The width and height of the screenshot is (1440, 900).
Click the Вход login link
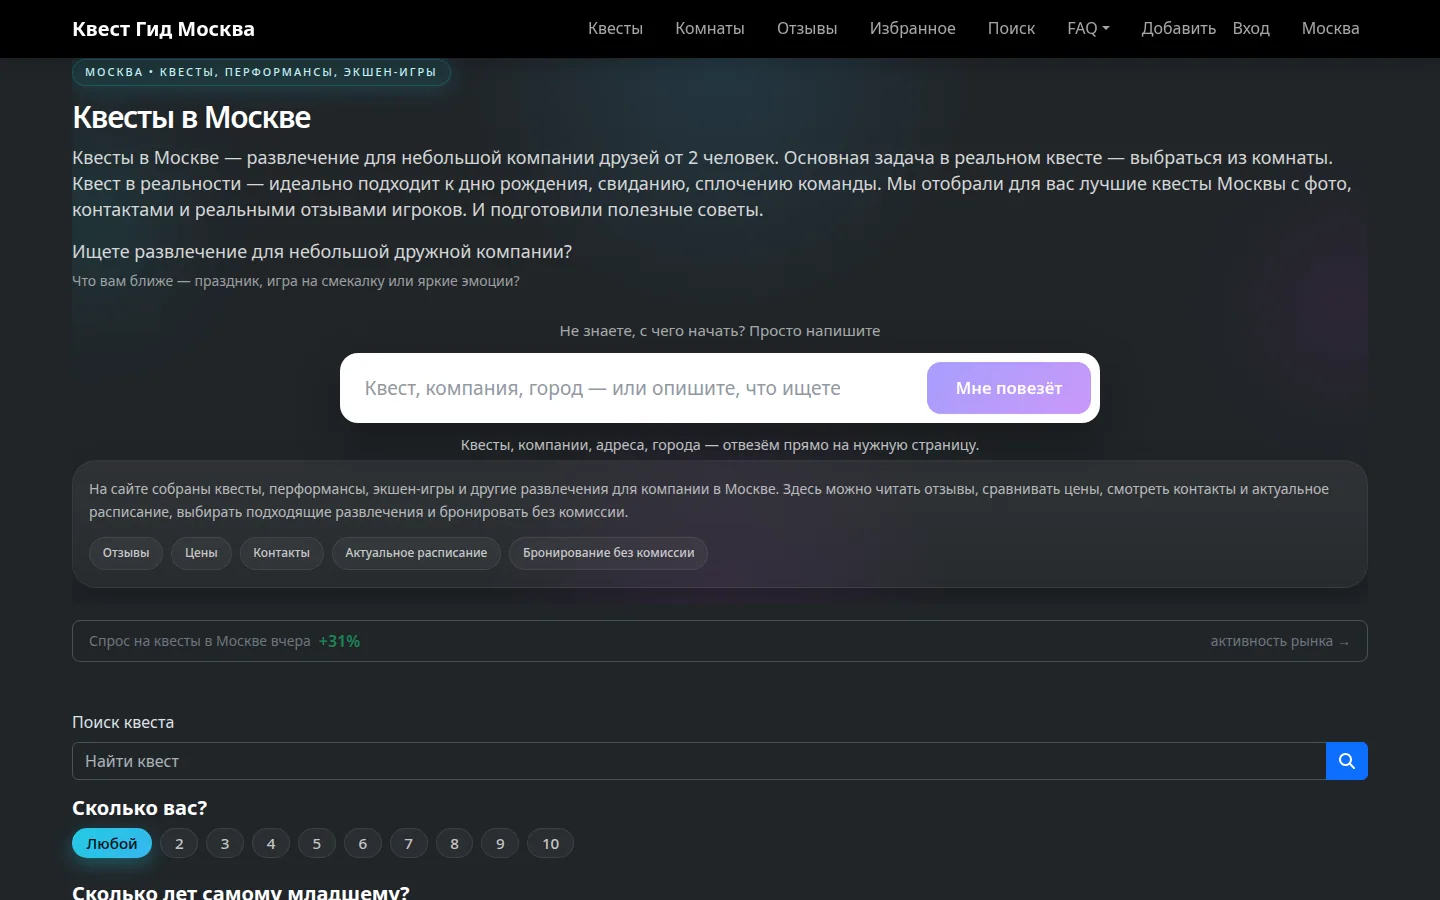point(1251,28)
